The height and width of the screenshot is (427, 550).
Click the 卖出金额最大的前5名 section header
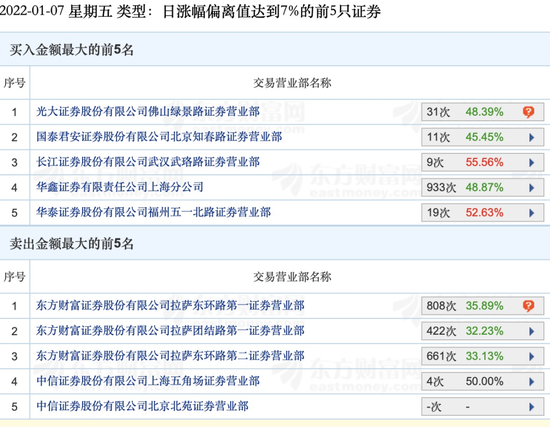[x=72, y=243]
